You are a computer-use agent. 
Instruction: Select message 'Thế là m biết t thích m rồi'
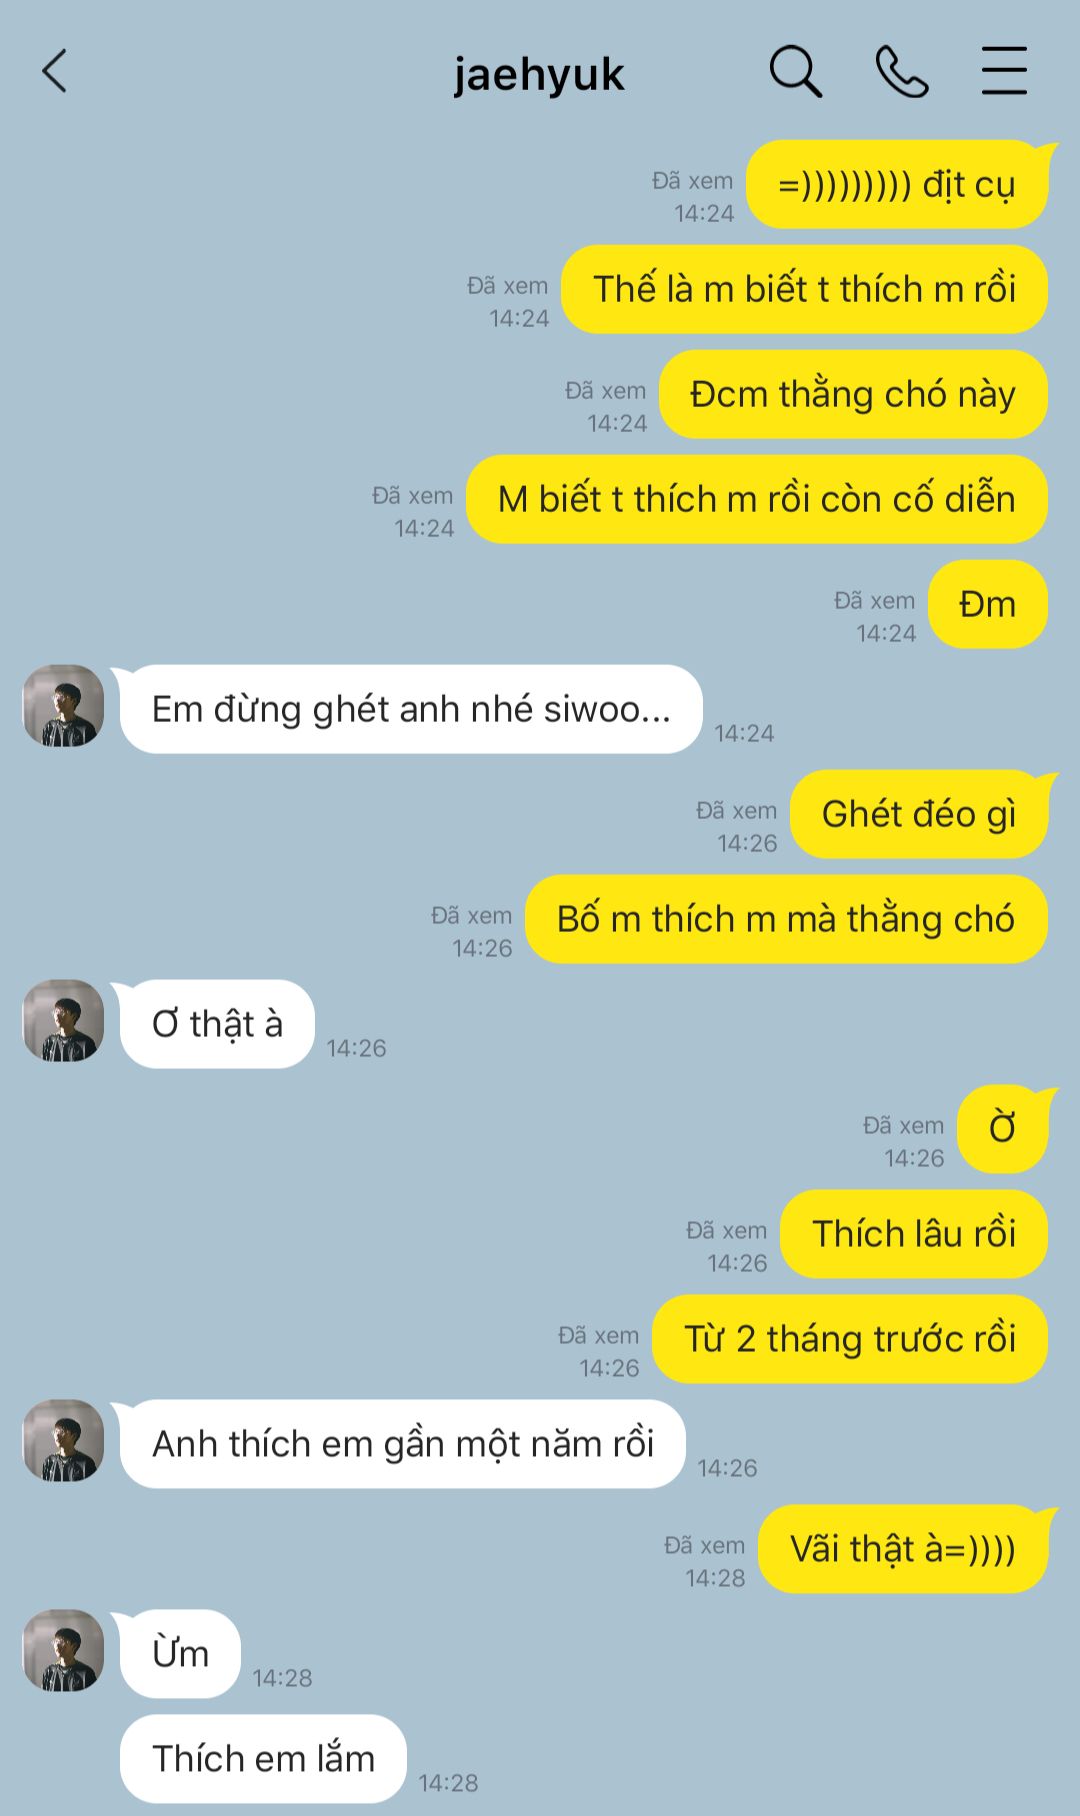pyautogui.click(x=804, y=289)
